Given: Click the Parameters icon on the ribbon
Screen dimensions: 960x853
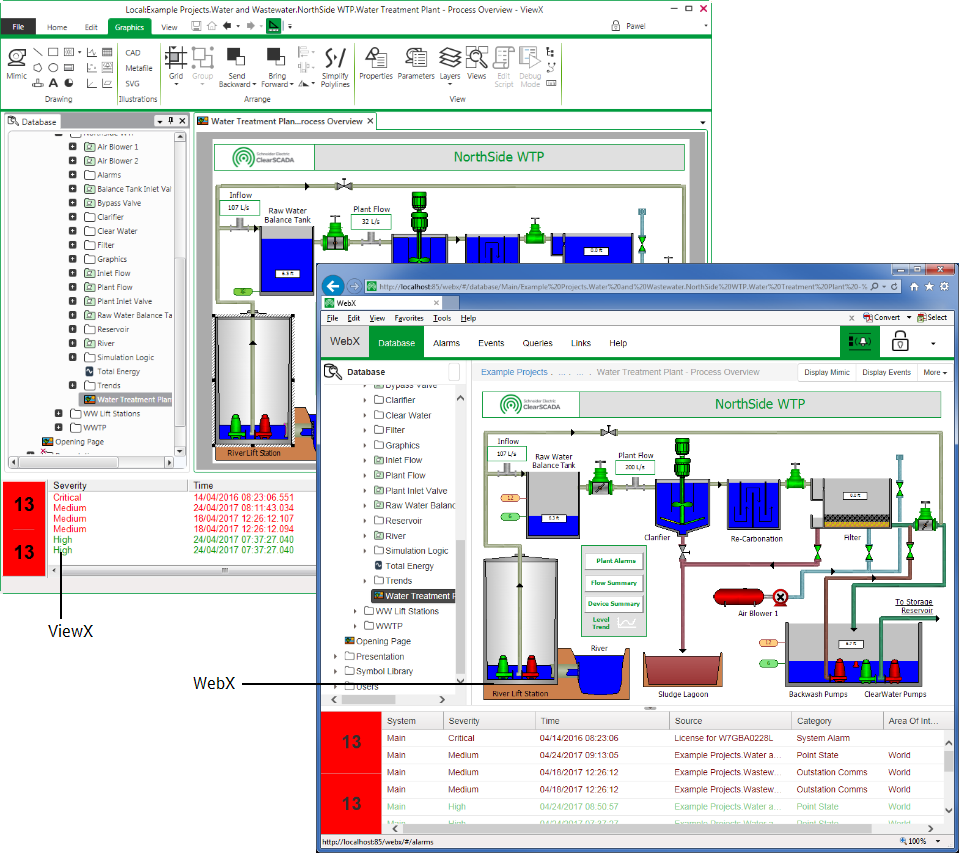Looking at the screenshot, I should [x=416, y=62].
